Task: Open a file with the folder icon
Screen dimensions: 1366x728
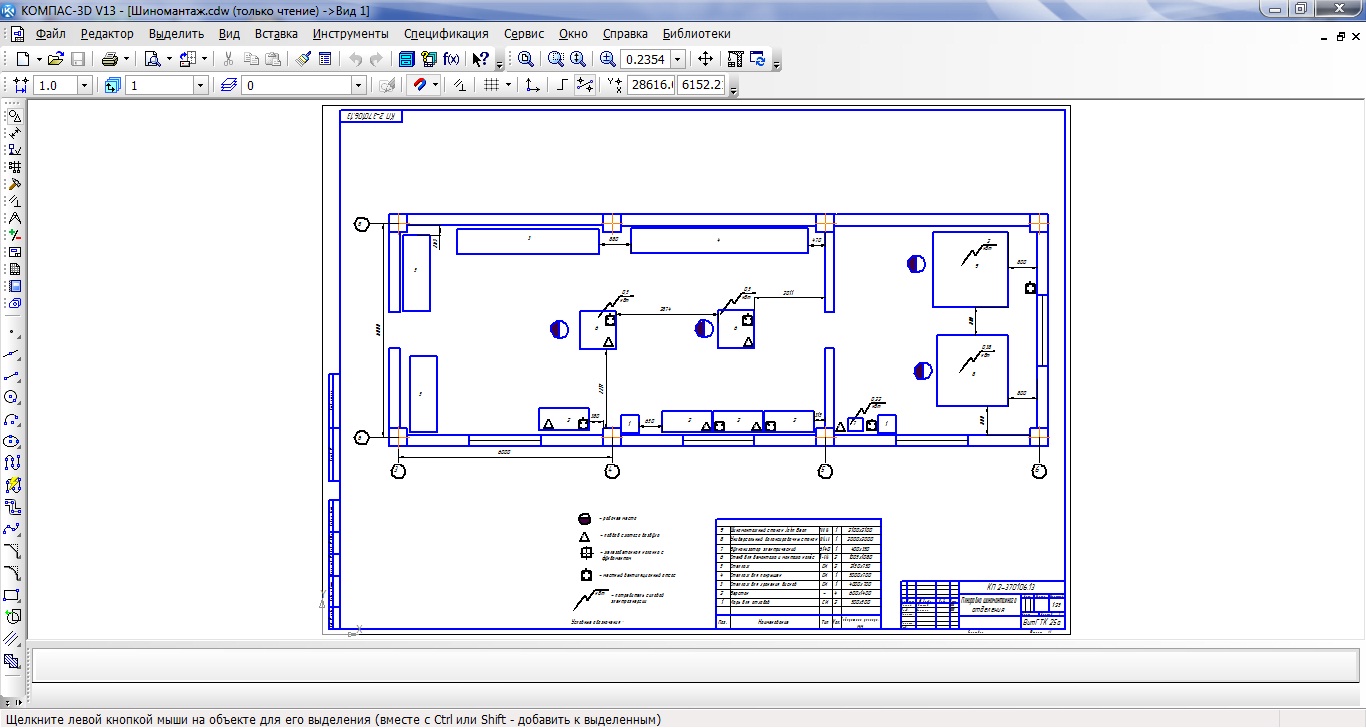Action: 56,59
